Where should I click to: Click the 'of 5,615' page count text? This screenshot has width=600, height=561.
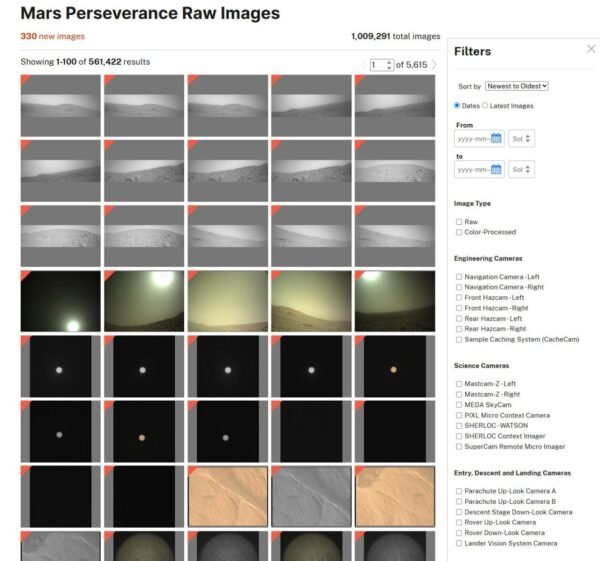pos(411,65)
